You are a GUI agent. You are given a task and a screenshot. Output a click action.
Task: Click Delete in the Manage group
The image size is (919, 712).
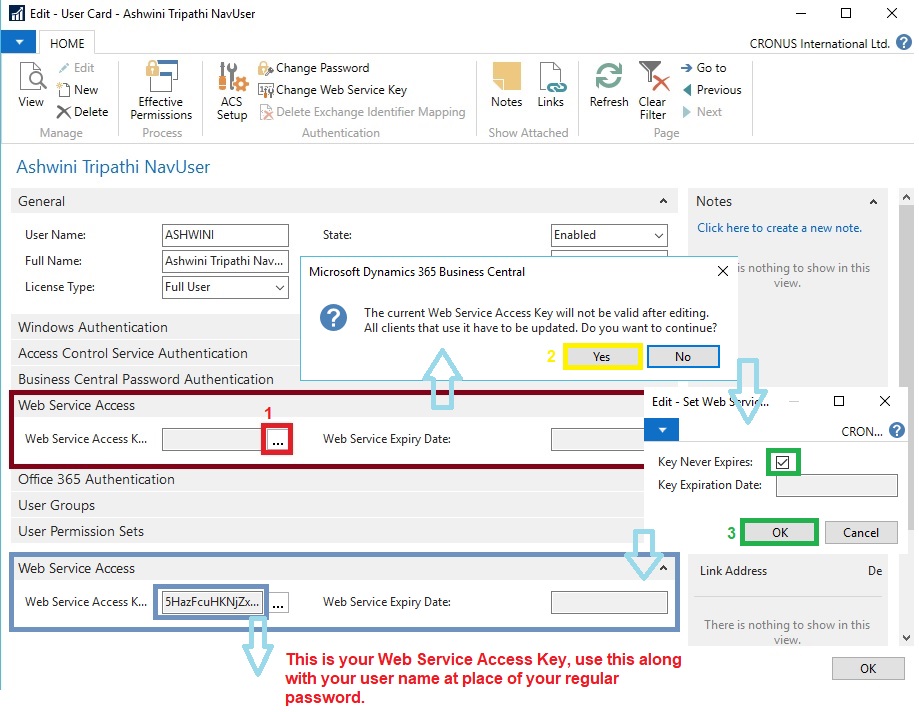pos(82,112)
